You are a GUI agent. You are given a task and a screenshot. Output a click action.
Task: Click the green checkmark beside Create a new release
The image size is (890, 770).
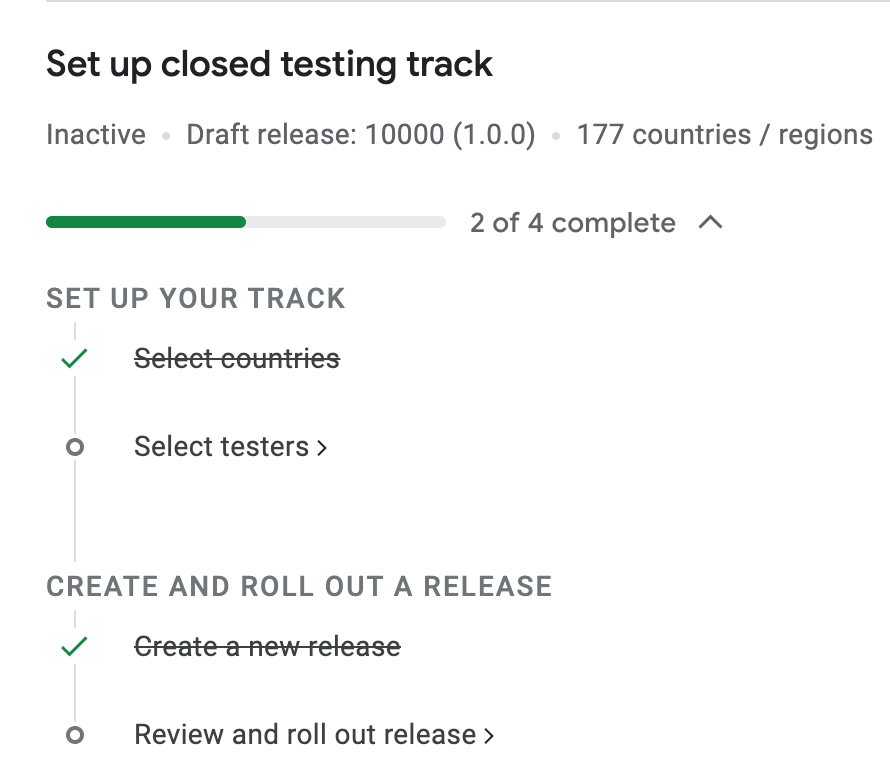click(74, 647)
